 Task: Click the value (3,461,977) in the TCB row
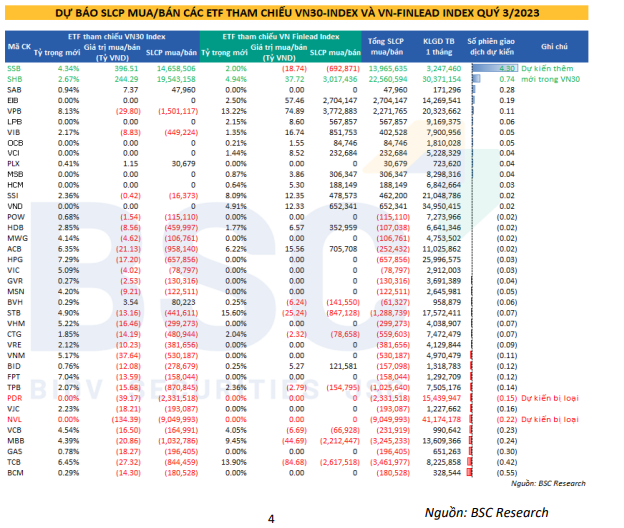point(390,462)
